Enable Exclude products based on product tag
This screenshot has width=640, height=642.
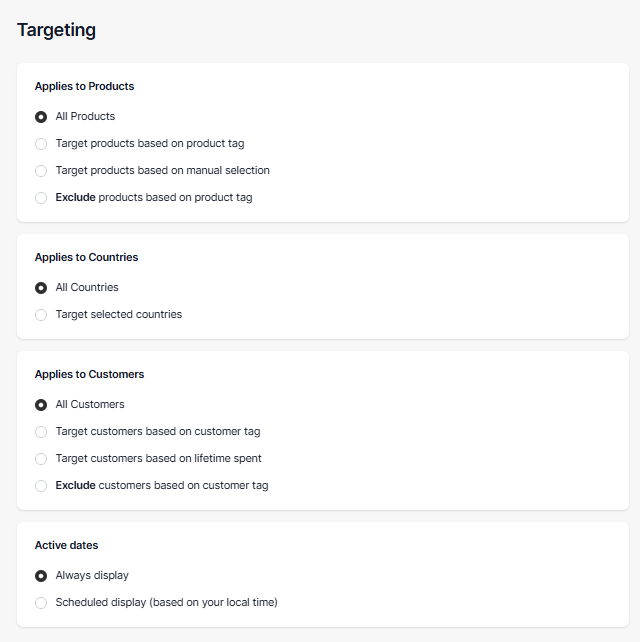pos(41,198)
